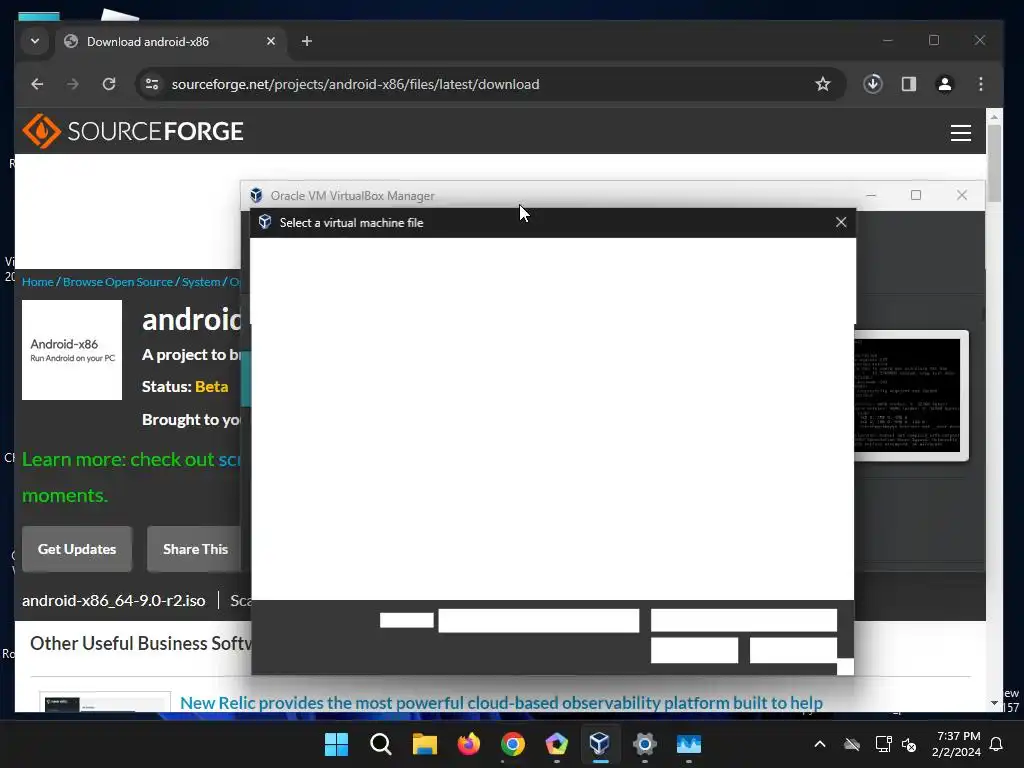The width and height of the screenshot is (1024, 768).
Task: Switch to Chrome in the taskbar
Action: click(513, 744)
